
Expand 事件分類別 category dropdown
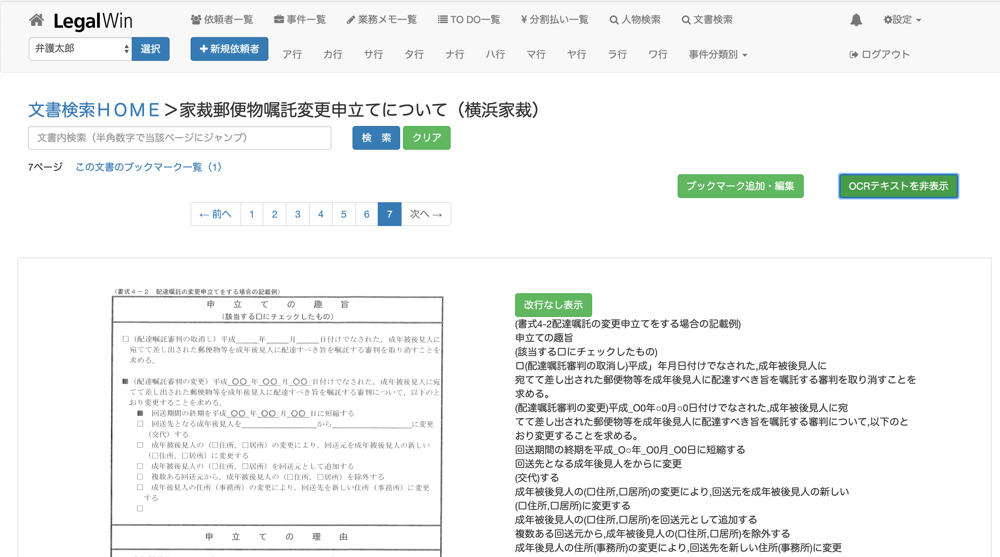(x=717, y=55)
